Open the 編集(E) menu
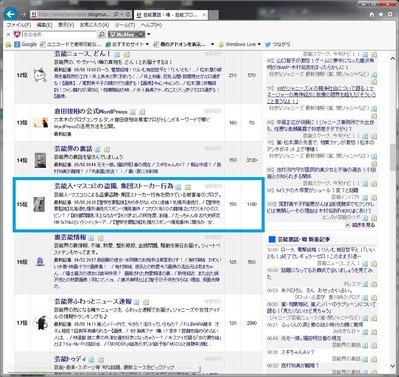Image resolution: width=399 pixels, height=377 pixels. (44, 25)
